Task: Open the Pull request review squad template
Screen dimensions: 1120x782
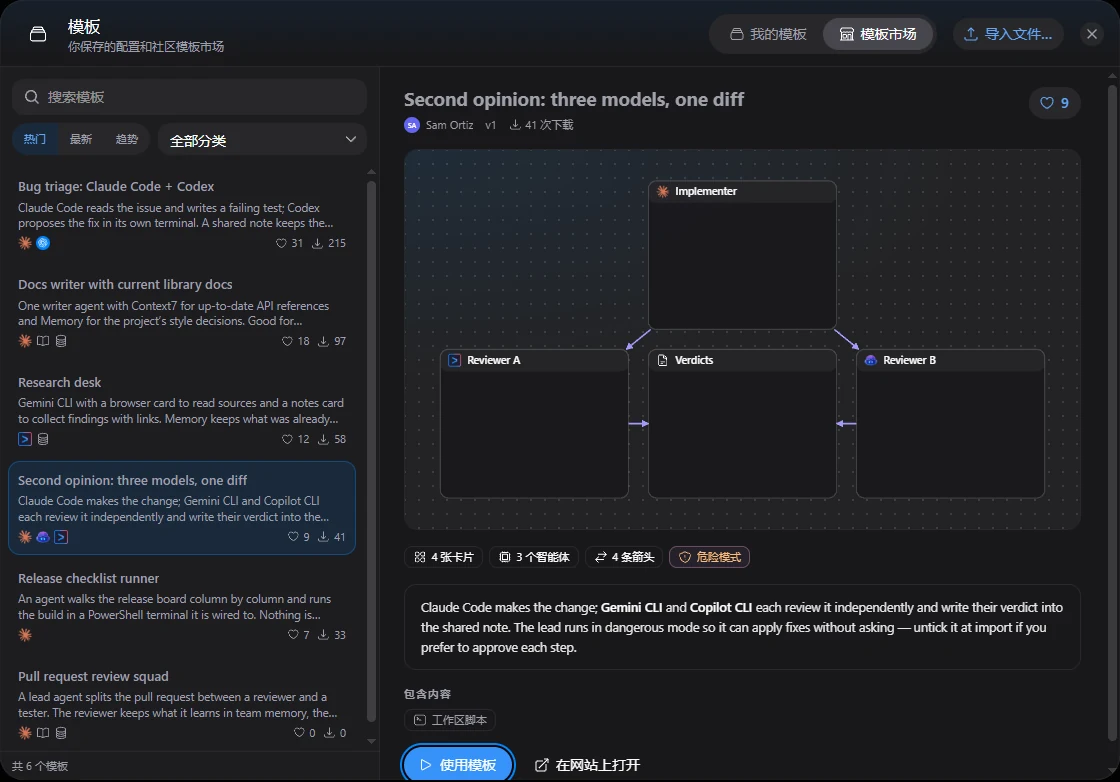Action: pyautogui.click(x=182, y=704)
